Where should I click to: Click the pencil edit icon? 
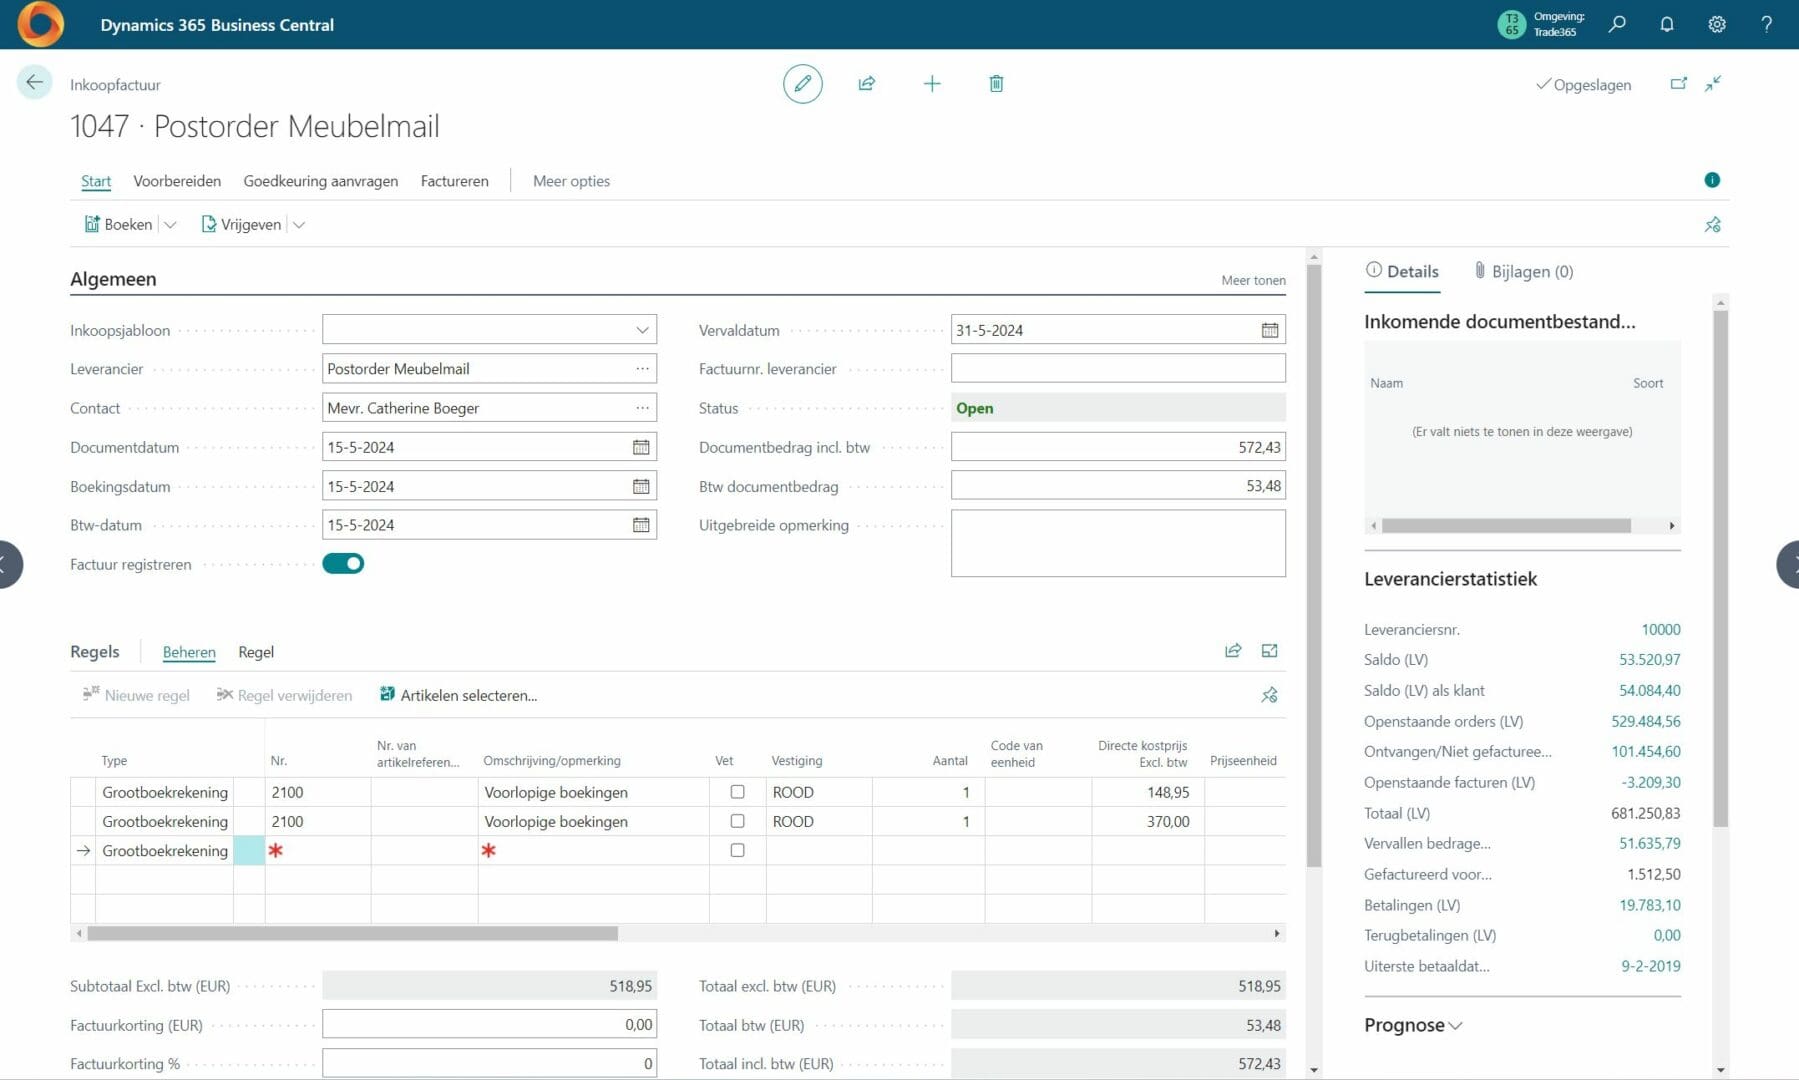802,84
